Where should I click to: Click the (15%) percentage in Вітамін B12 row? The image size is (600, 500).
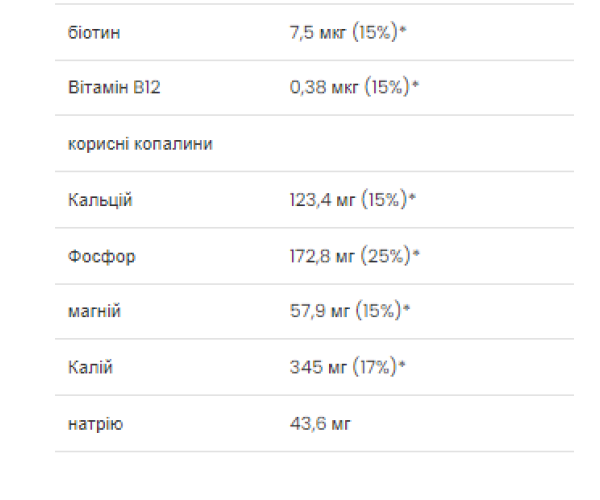tap(388, 88)
